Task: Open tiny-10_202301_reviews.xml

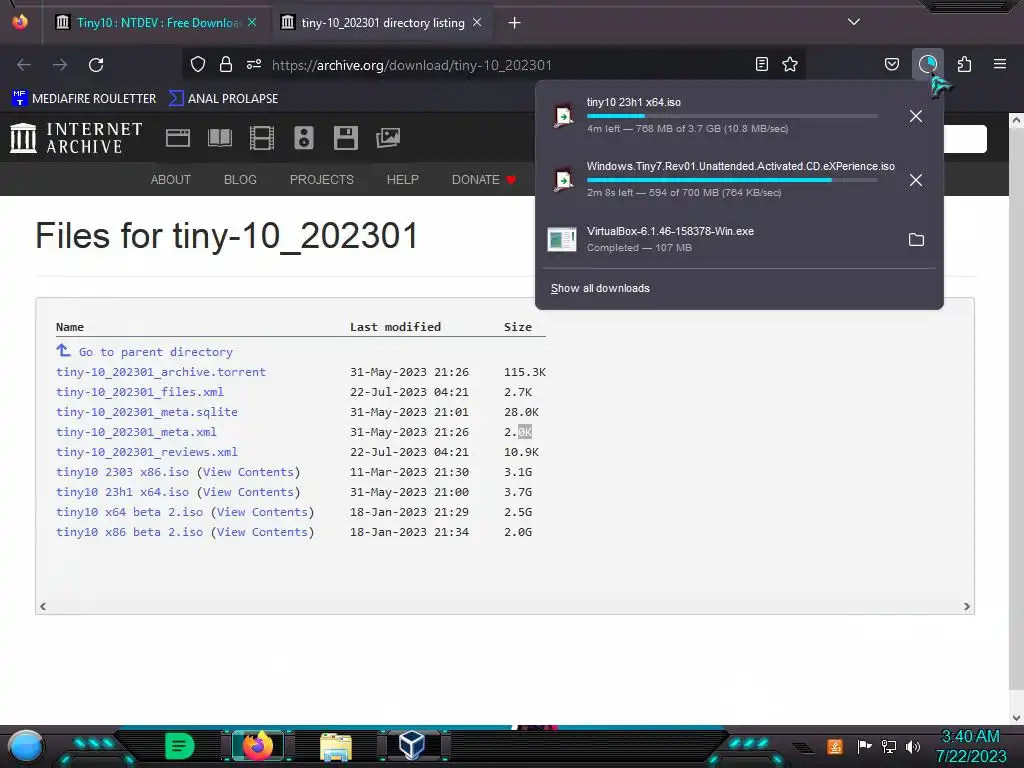Action: coord(147,452)
